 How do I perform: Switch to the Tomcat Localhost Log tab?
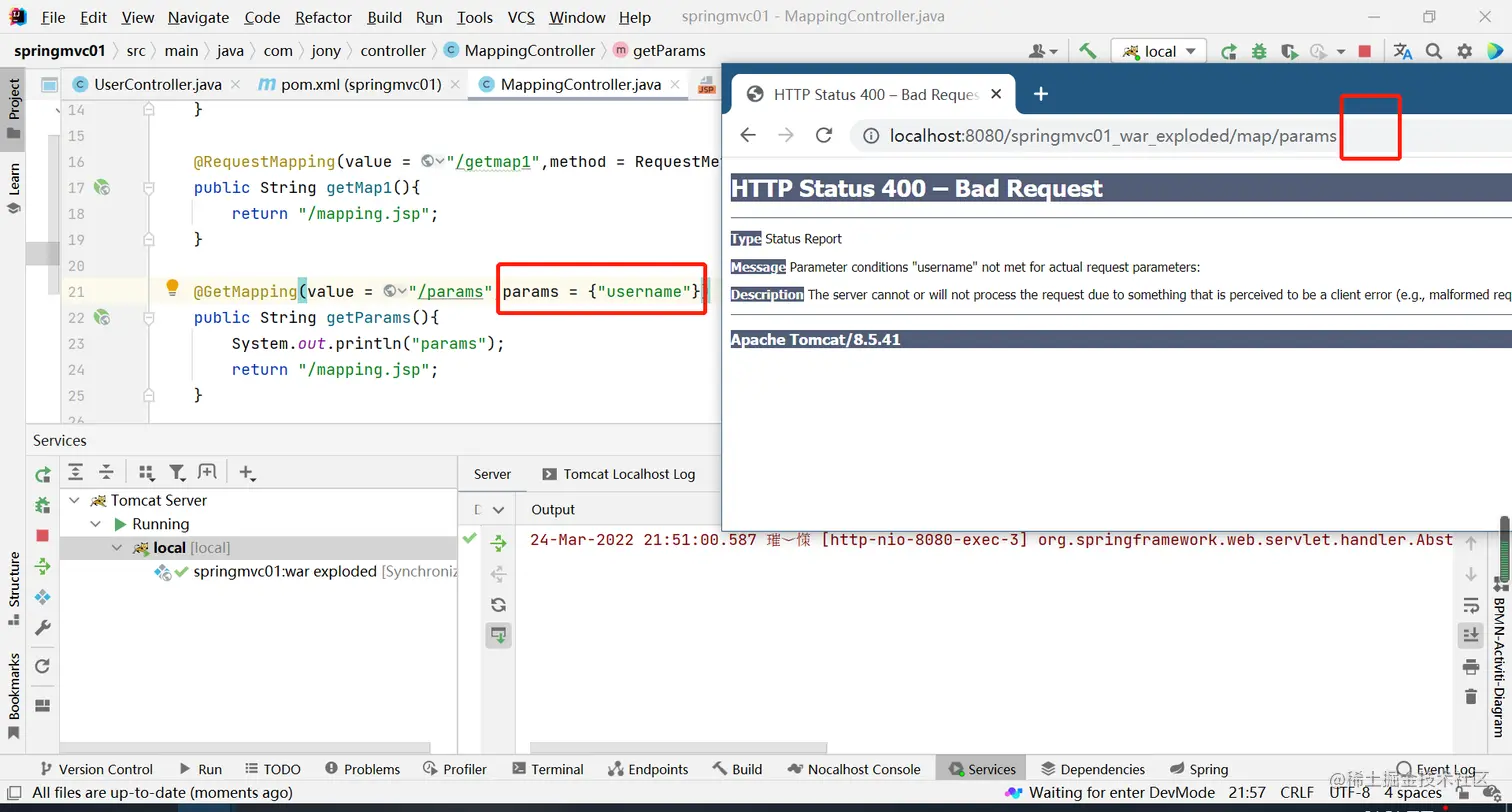coord(618,474)
